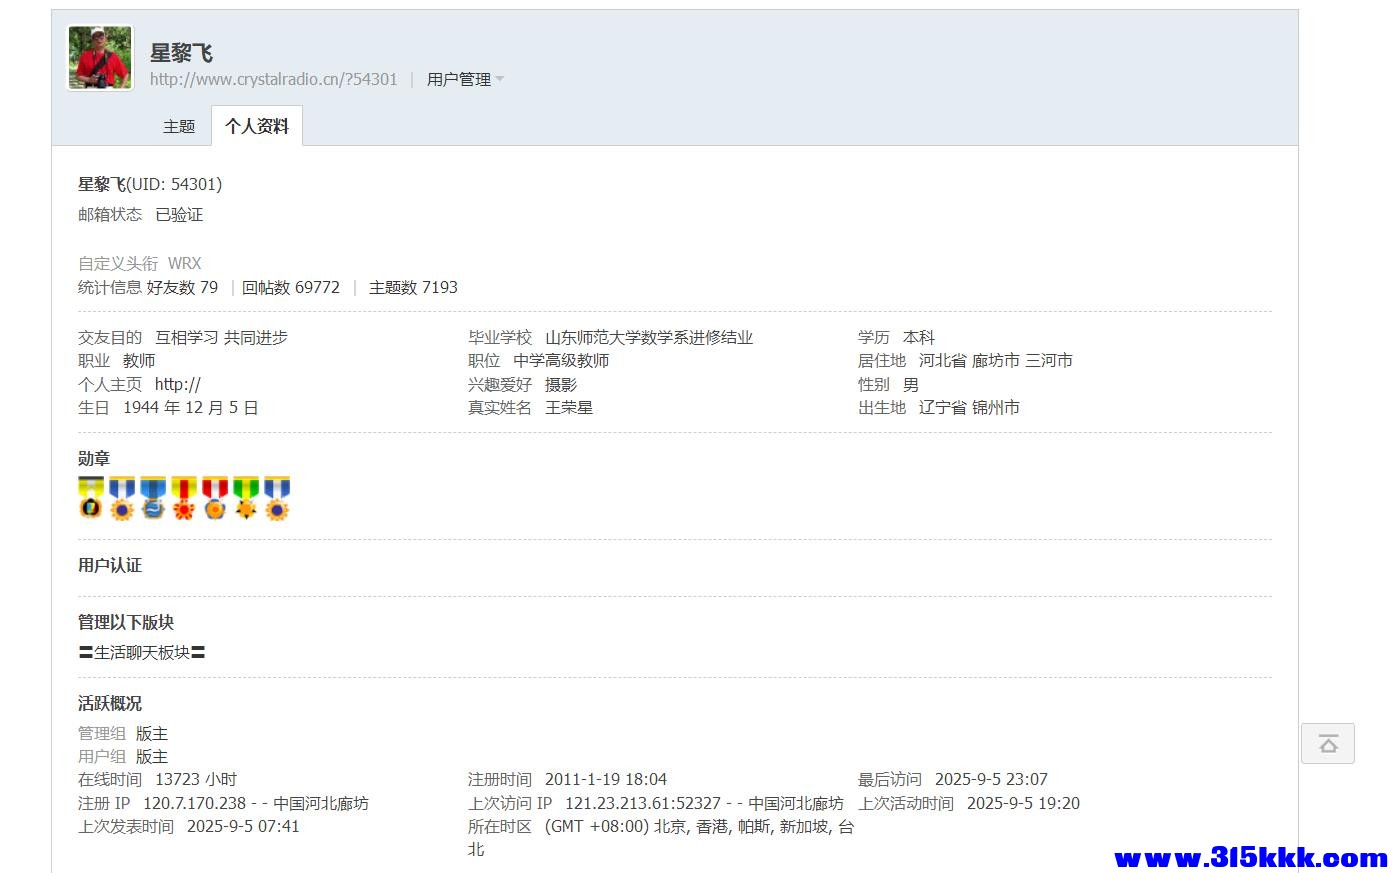Image resolution: width=1393 pixels, height=873 pixels.
Task: Click the blue-ribbon medal with gear emblem
Action: [x=121, y=497]
